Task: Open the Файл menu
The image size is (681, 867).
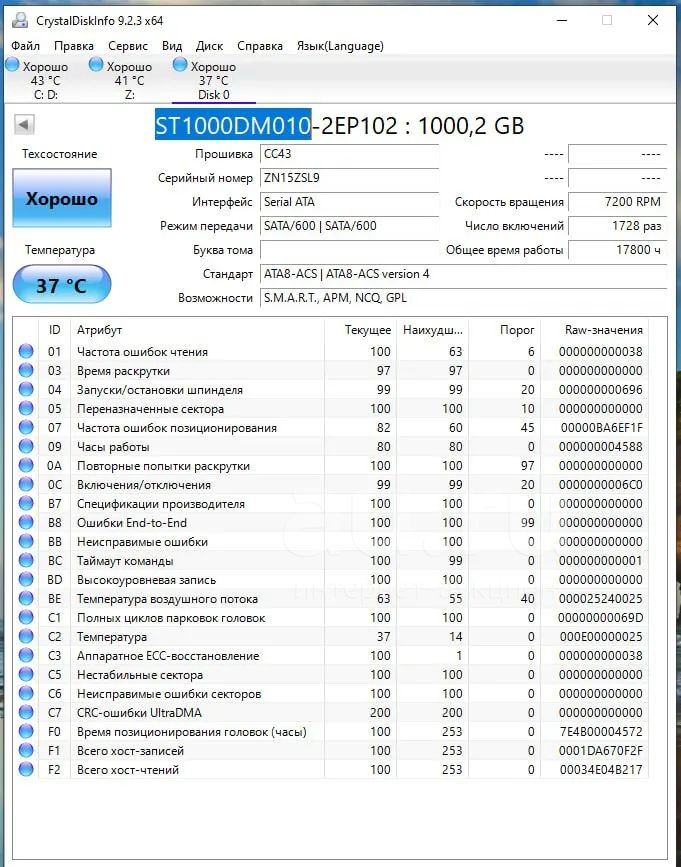Action: pyautogui.click(x=25, y=46)
